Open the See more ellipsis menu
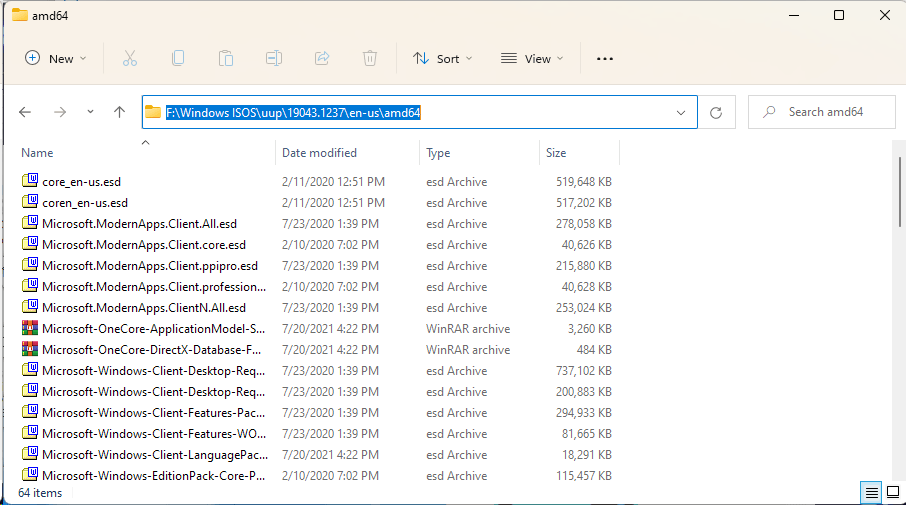 pyautogui.click(x=604, y=58)
